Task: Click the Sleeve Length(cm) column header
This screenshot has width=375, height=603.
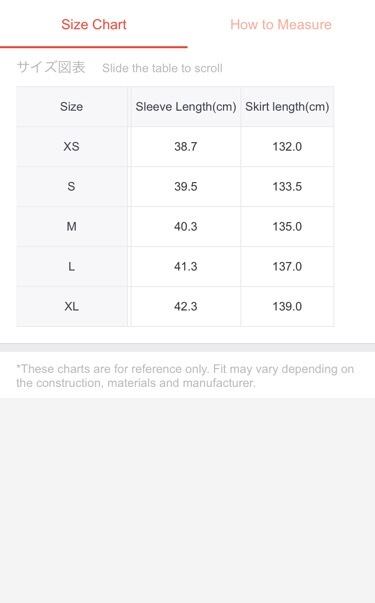Action: pyautogui.click(x=186, y=107)
